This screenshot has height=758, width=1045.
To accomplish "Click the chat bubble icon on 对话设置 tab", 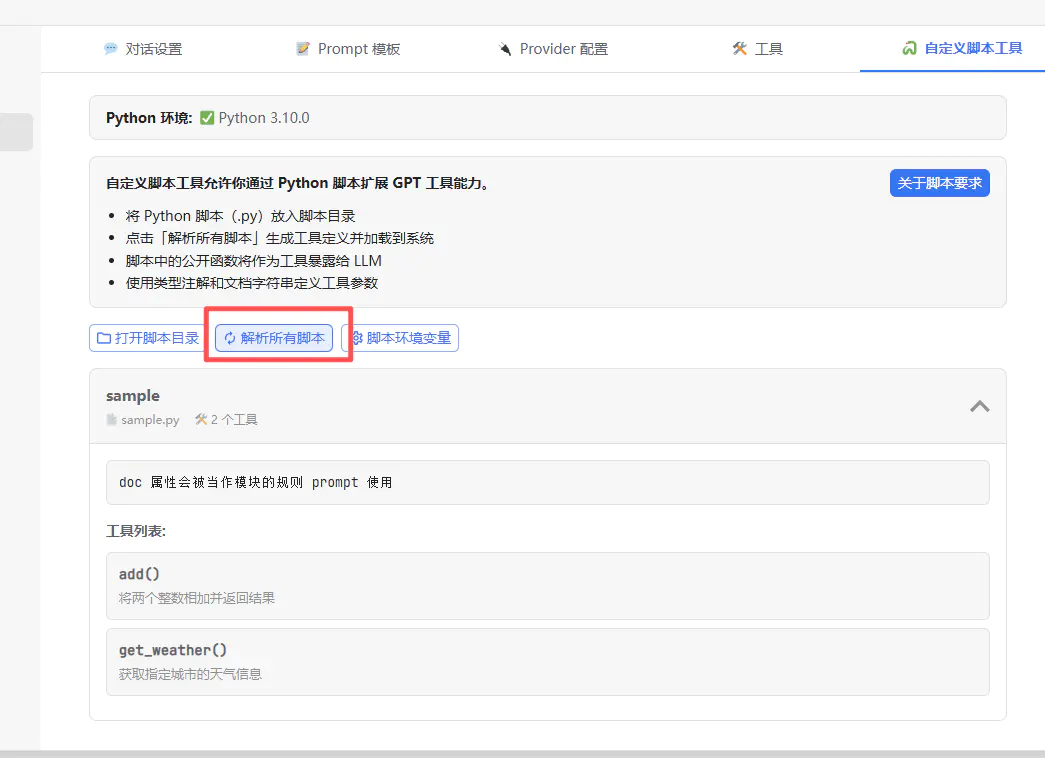I will pos(111,49).
